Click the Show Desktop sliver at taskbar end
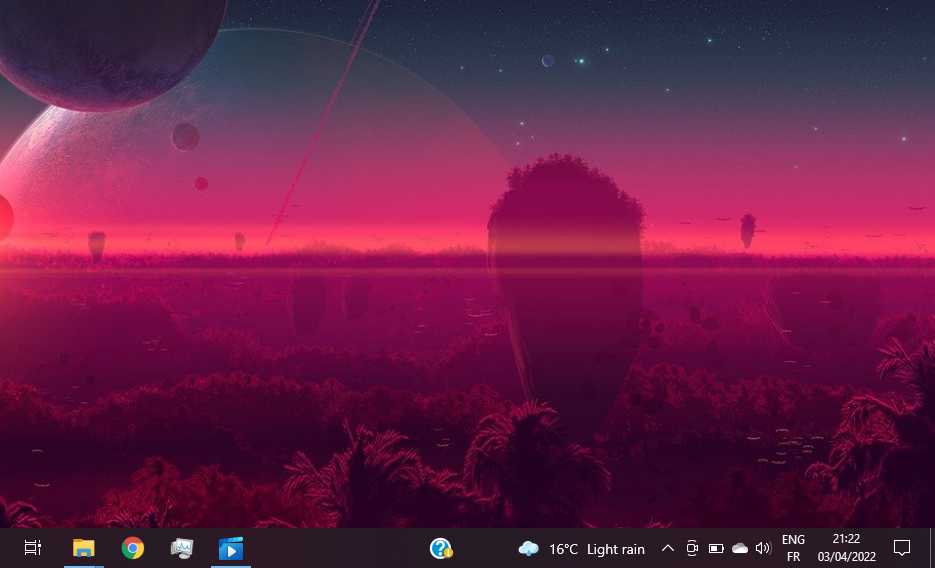The height and width of the screenshot is (568, 935). point(931,548)
